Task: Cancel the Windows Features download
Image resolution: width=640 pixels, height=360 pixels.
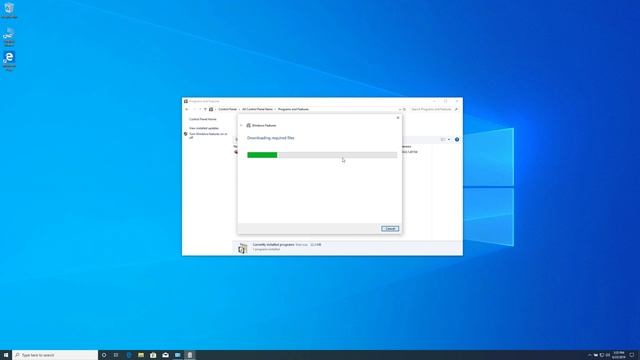Action: tap(390, 229)
